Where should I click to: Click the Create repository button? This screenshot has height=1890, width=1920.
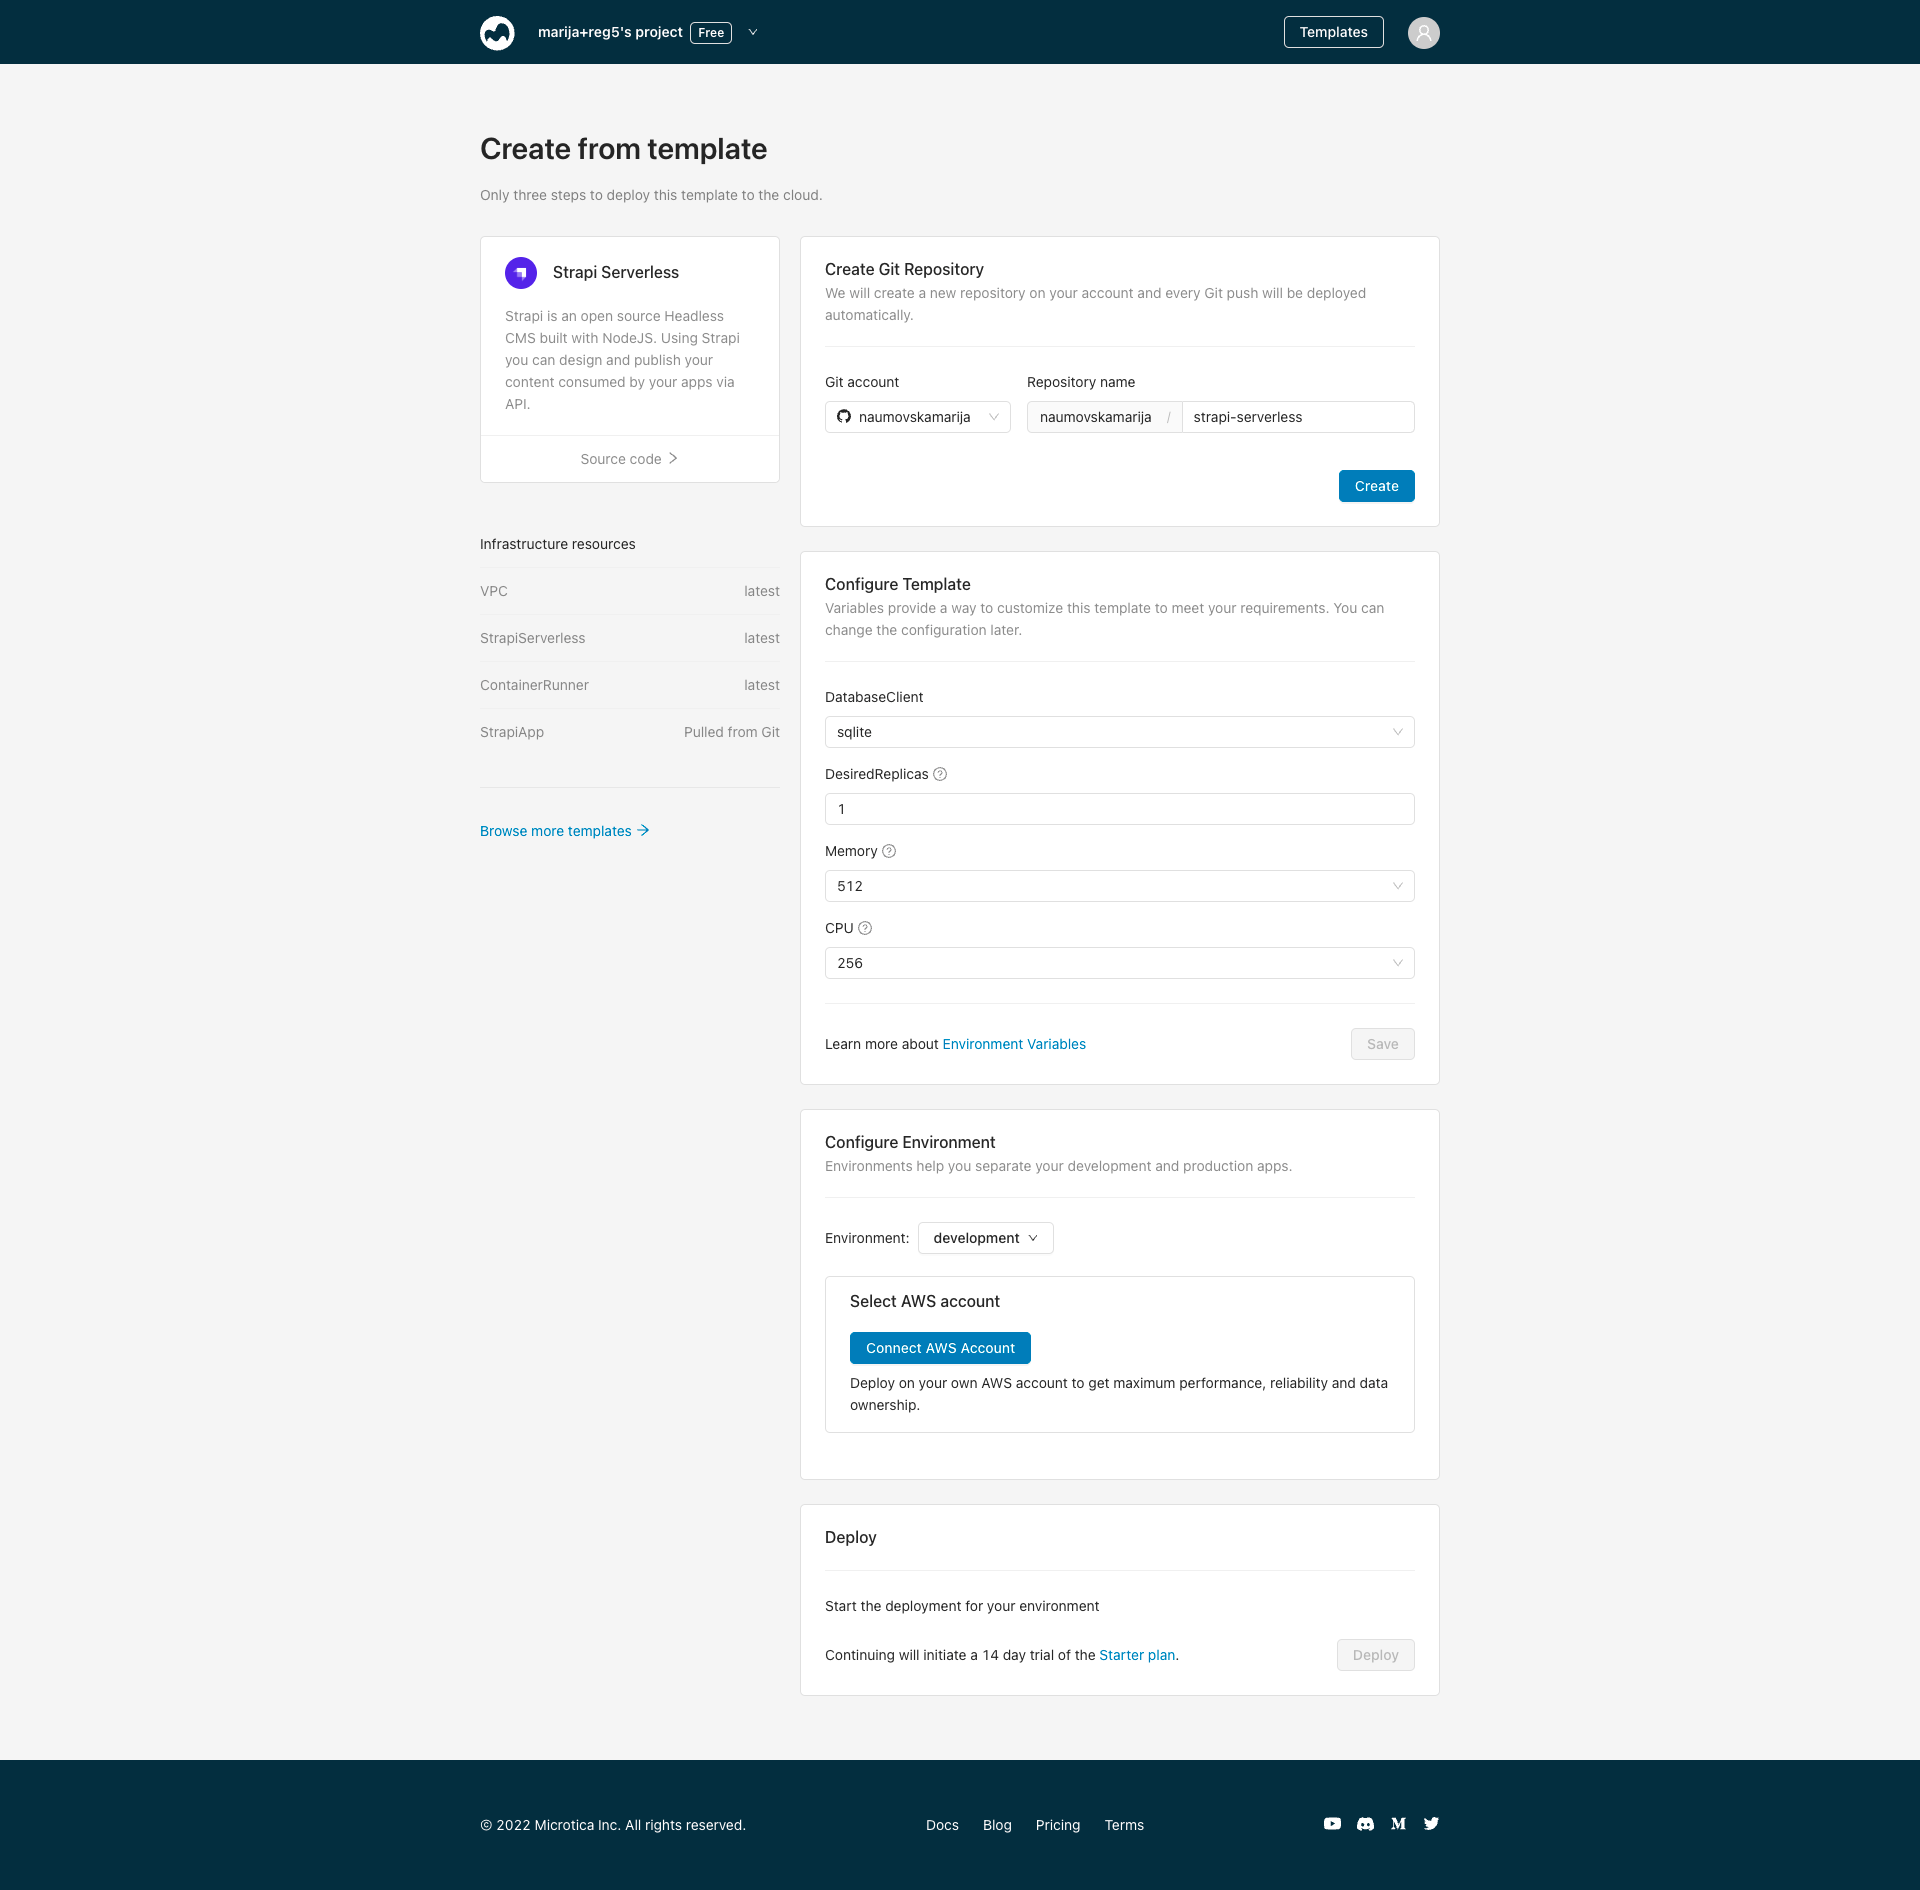1376,486
